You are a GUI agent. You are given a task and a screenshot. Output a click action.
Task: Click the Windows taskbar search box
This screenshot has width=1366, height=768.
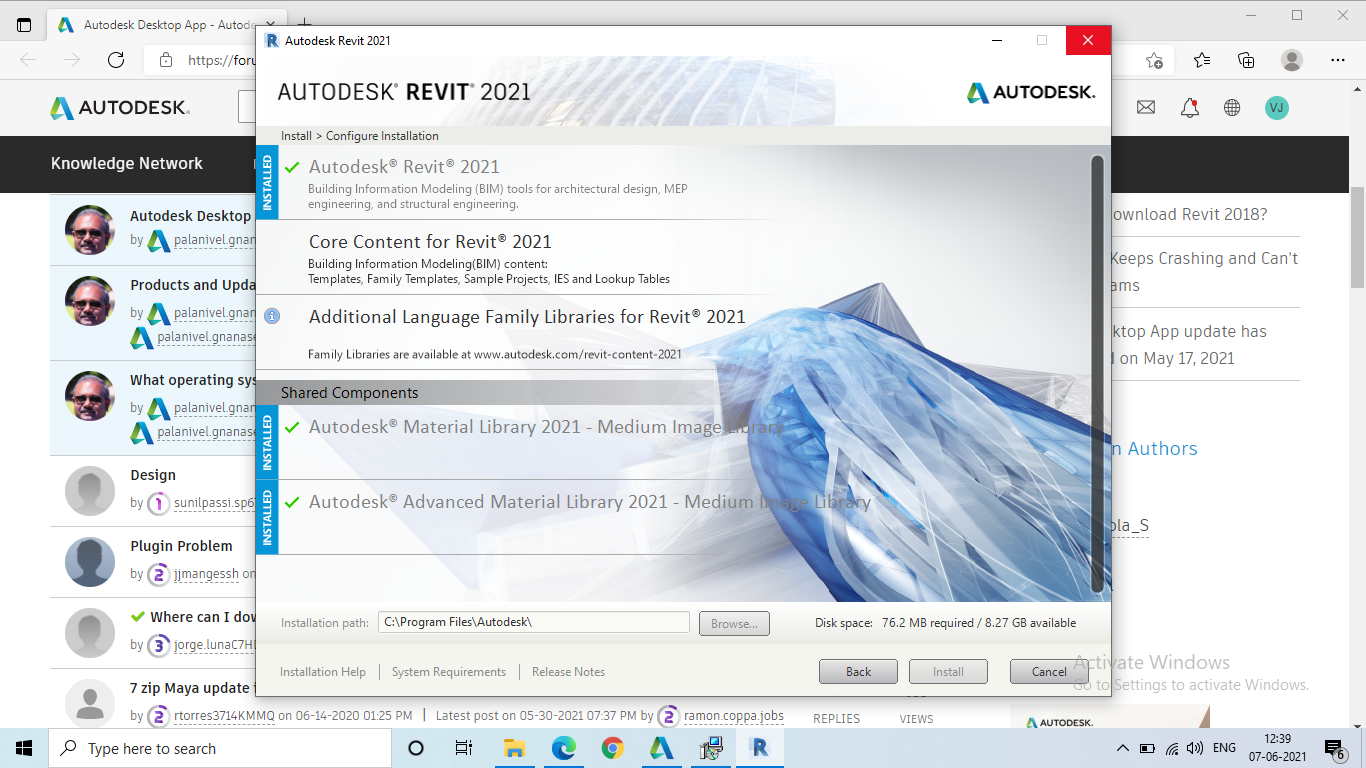click(219, 748)
